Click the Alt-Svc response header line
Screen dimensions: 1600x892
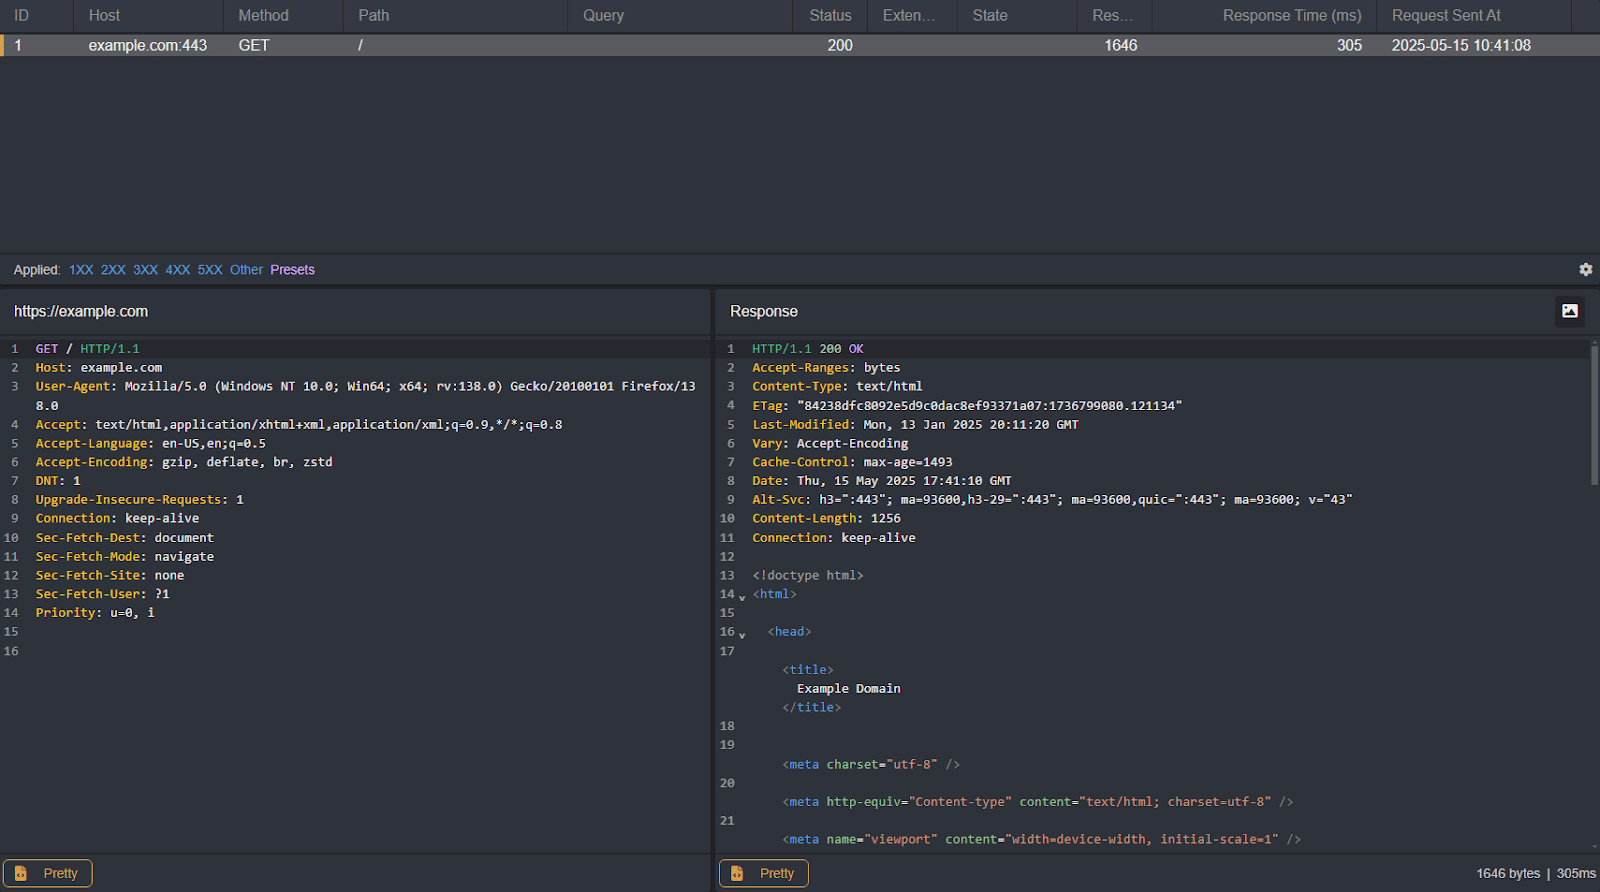(1052, 499)
